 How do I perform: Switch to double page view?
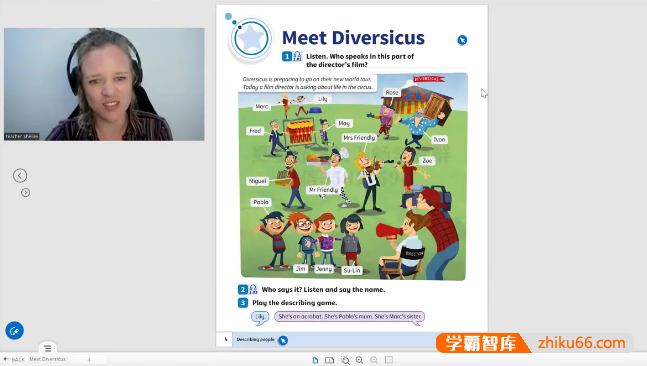(x=329, y=360)
